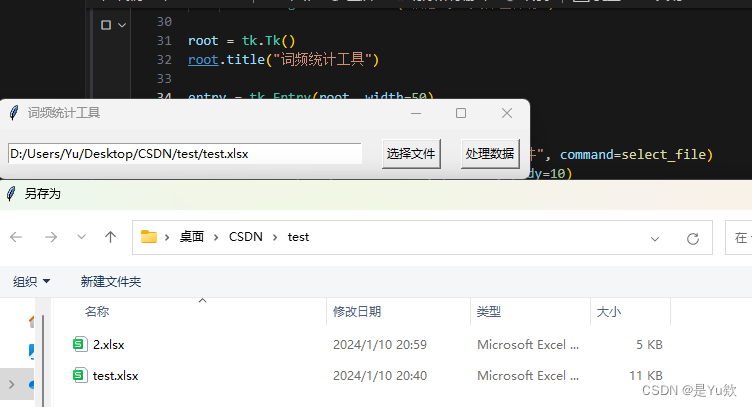
Task: Select the test.xlsx file
Action: [116, 376]
